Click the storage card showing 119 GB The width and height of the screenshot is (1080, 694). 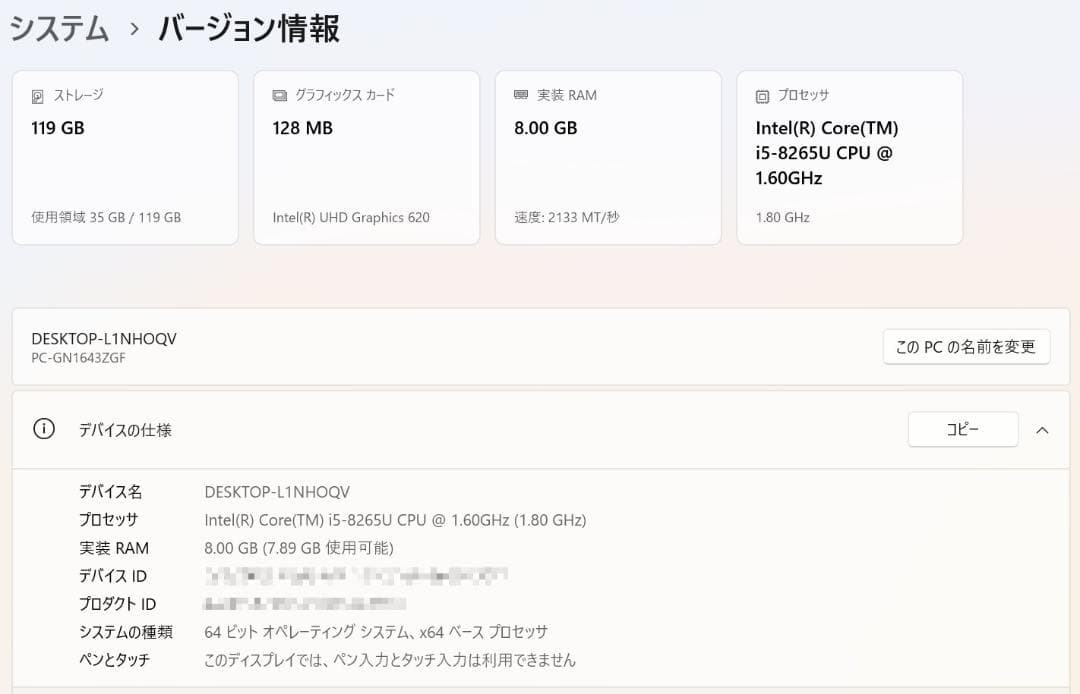point(125,157)
